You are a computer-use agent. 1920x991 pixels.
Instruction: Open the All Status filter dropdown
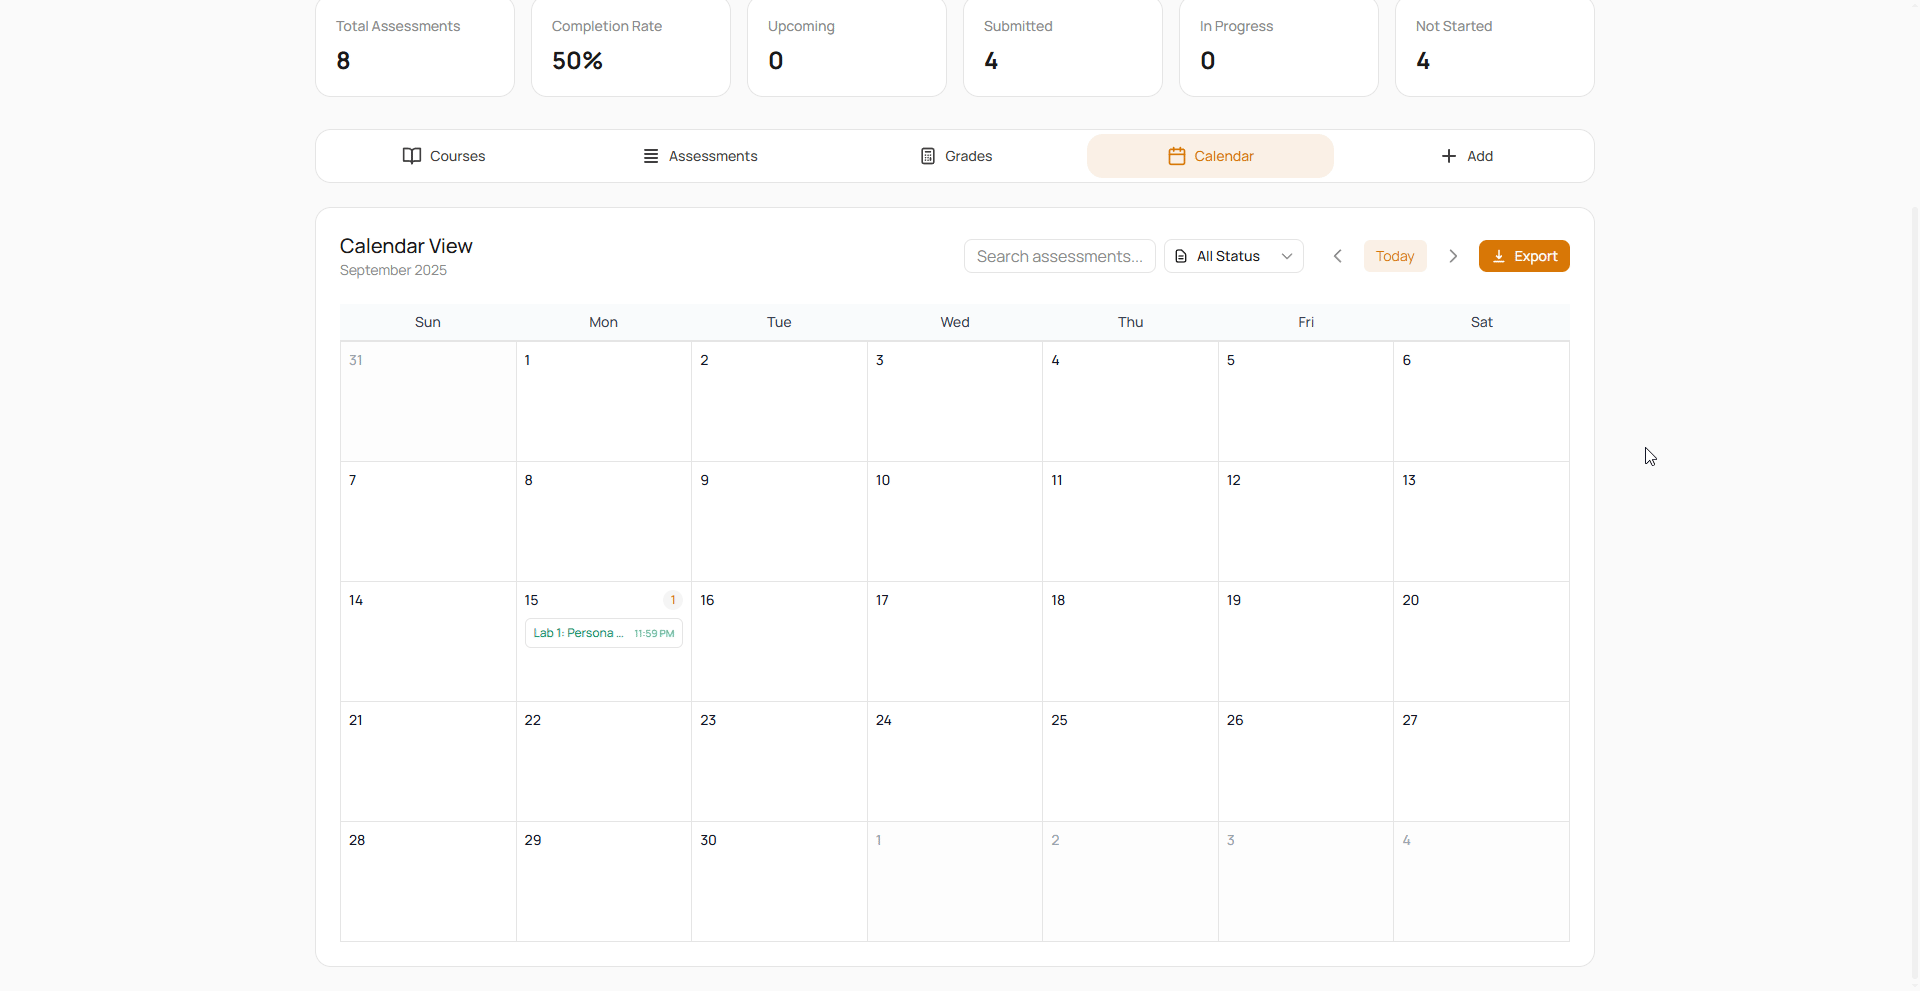pyautogui.click(x=1234, y=256)
